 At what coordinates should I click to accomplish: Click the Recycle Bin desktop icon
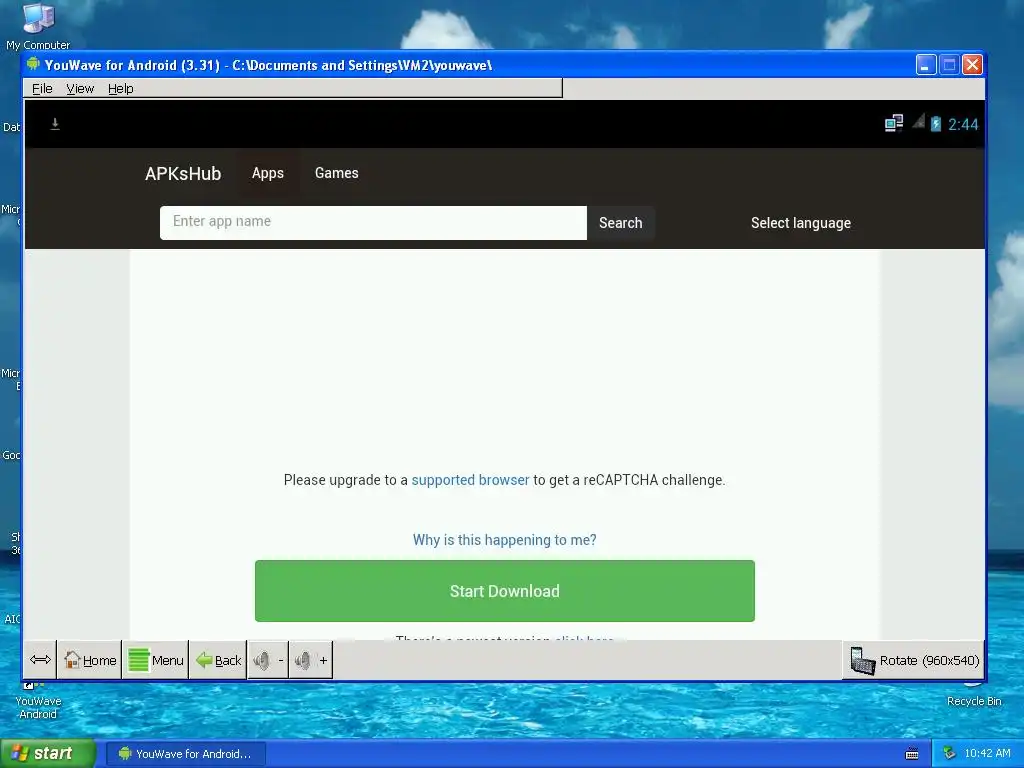pos(974,699)
